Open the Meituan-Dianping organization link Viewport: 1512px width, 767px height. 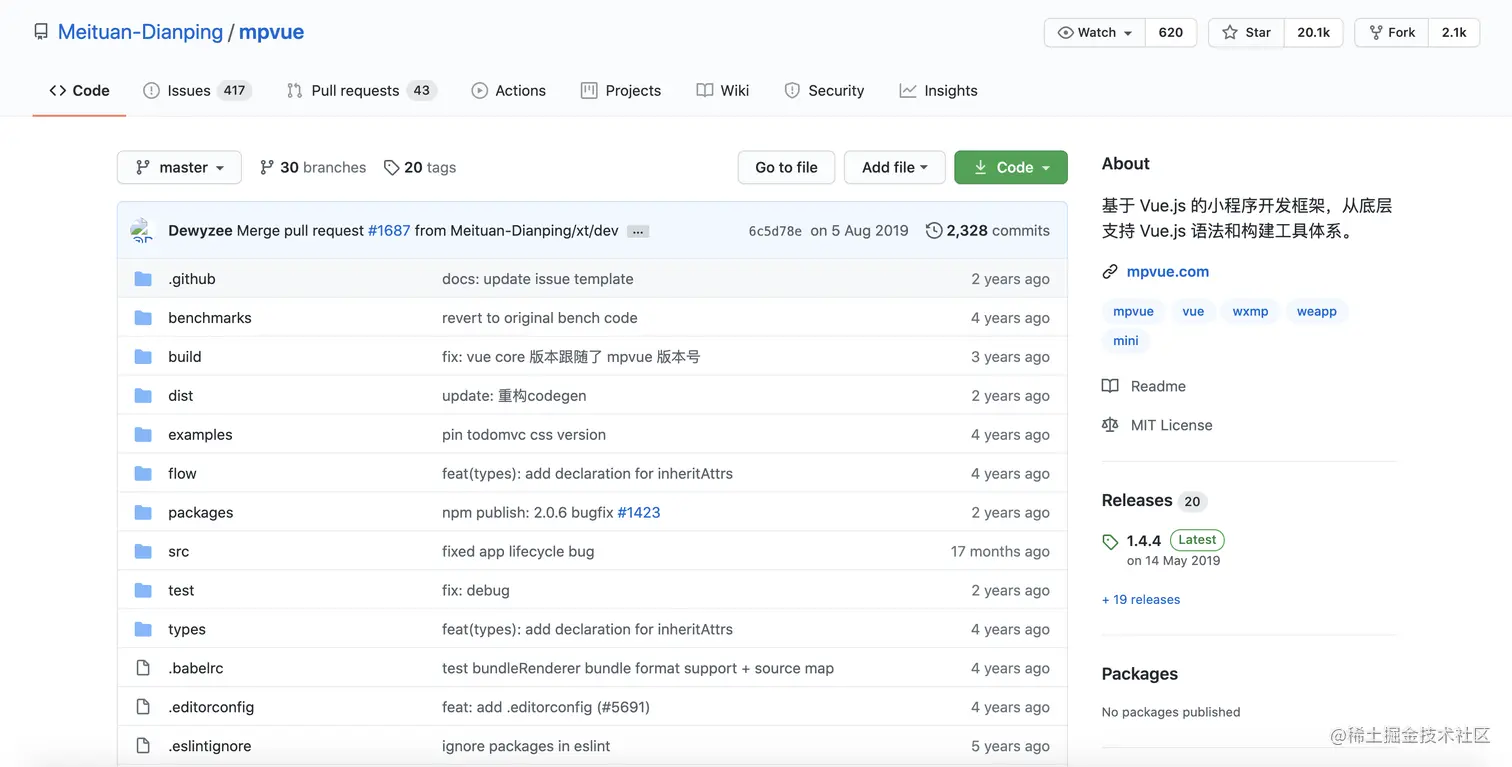click(x=140, y=32)
